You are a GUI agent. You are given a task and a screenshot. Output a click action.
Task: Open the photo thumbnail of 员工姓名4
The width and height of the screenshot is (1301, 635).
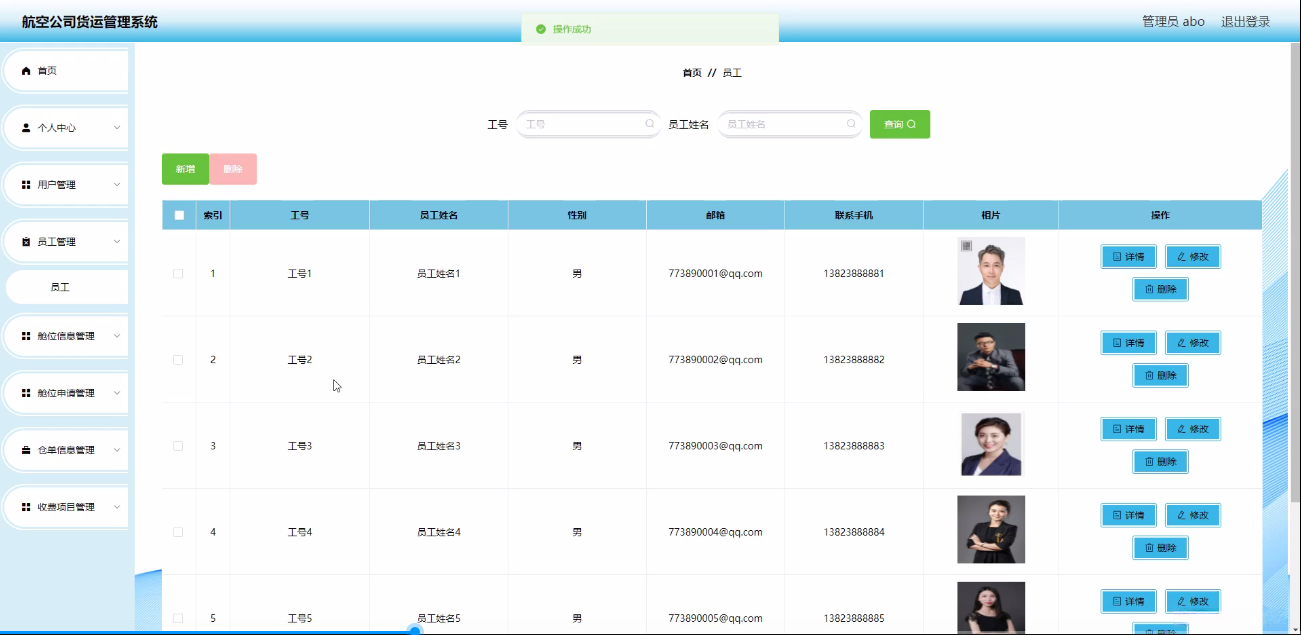click(991, 529)
